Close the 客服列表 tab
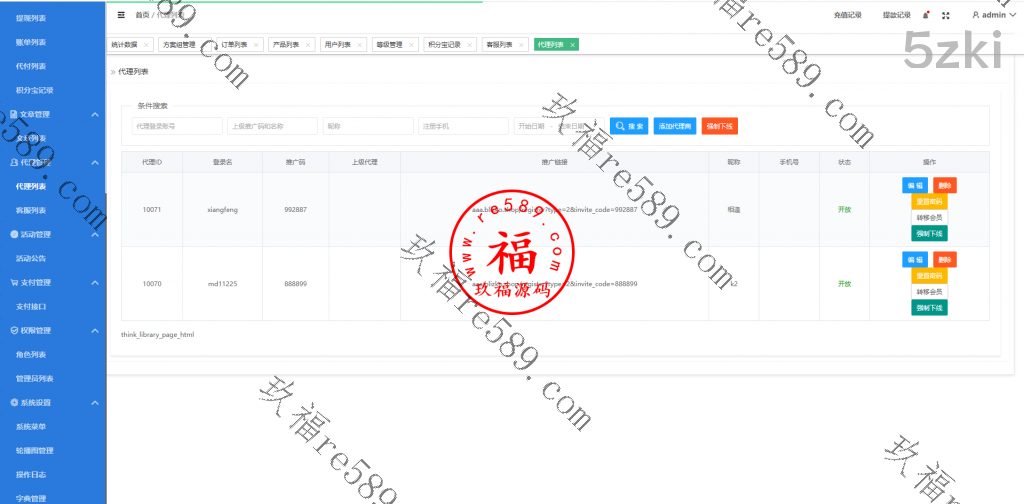The image size is (1024, 504). (521, 45)
